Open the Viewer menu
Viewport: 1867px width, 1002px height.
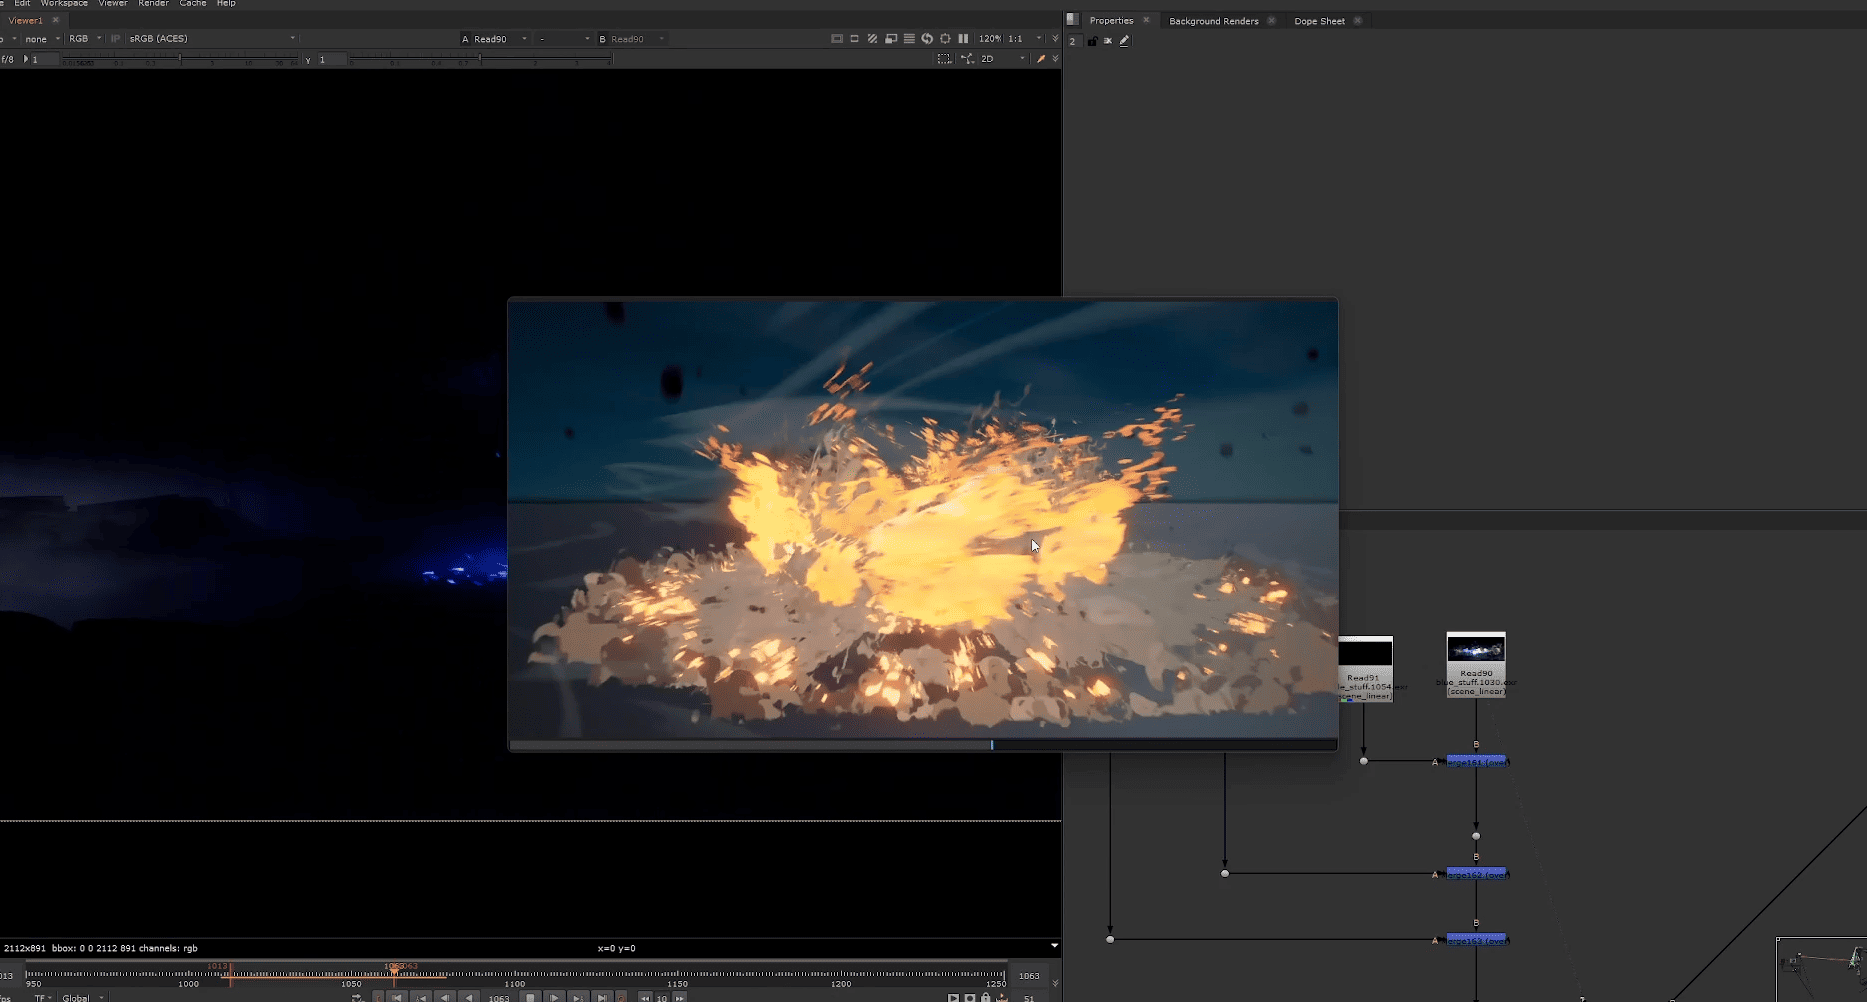click(x=113, y=4)
